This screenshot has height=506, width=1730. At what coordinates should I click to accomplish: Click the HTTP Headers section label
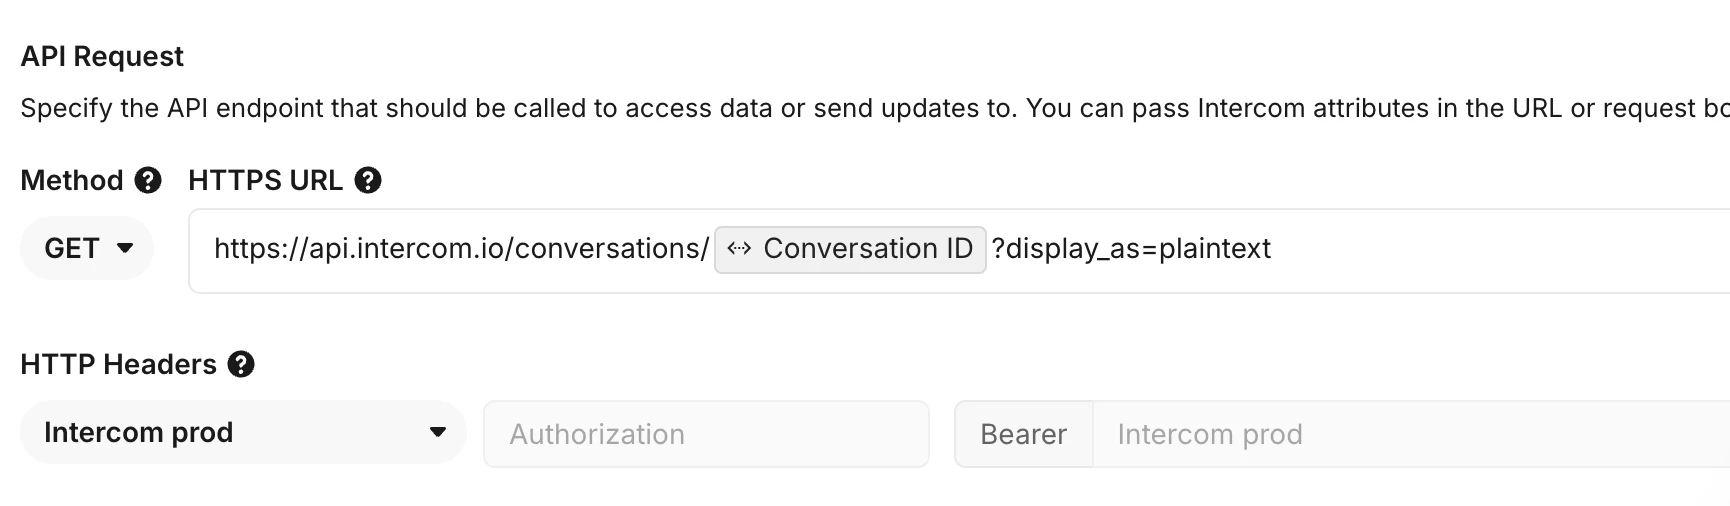(118, 364)
